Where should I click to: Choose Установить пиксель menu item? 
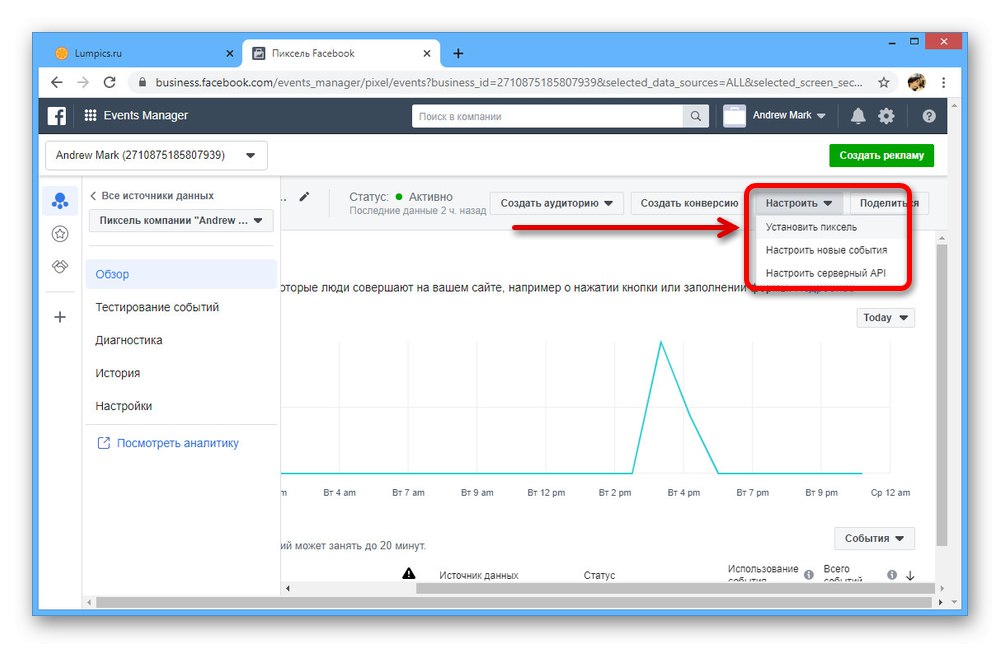811,227
